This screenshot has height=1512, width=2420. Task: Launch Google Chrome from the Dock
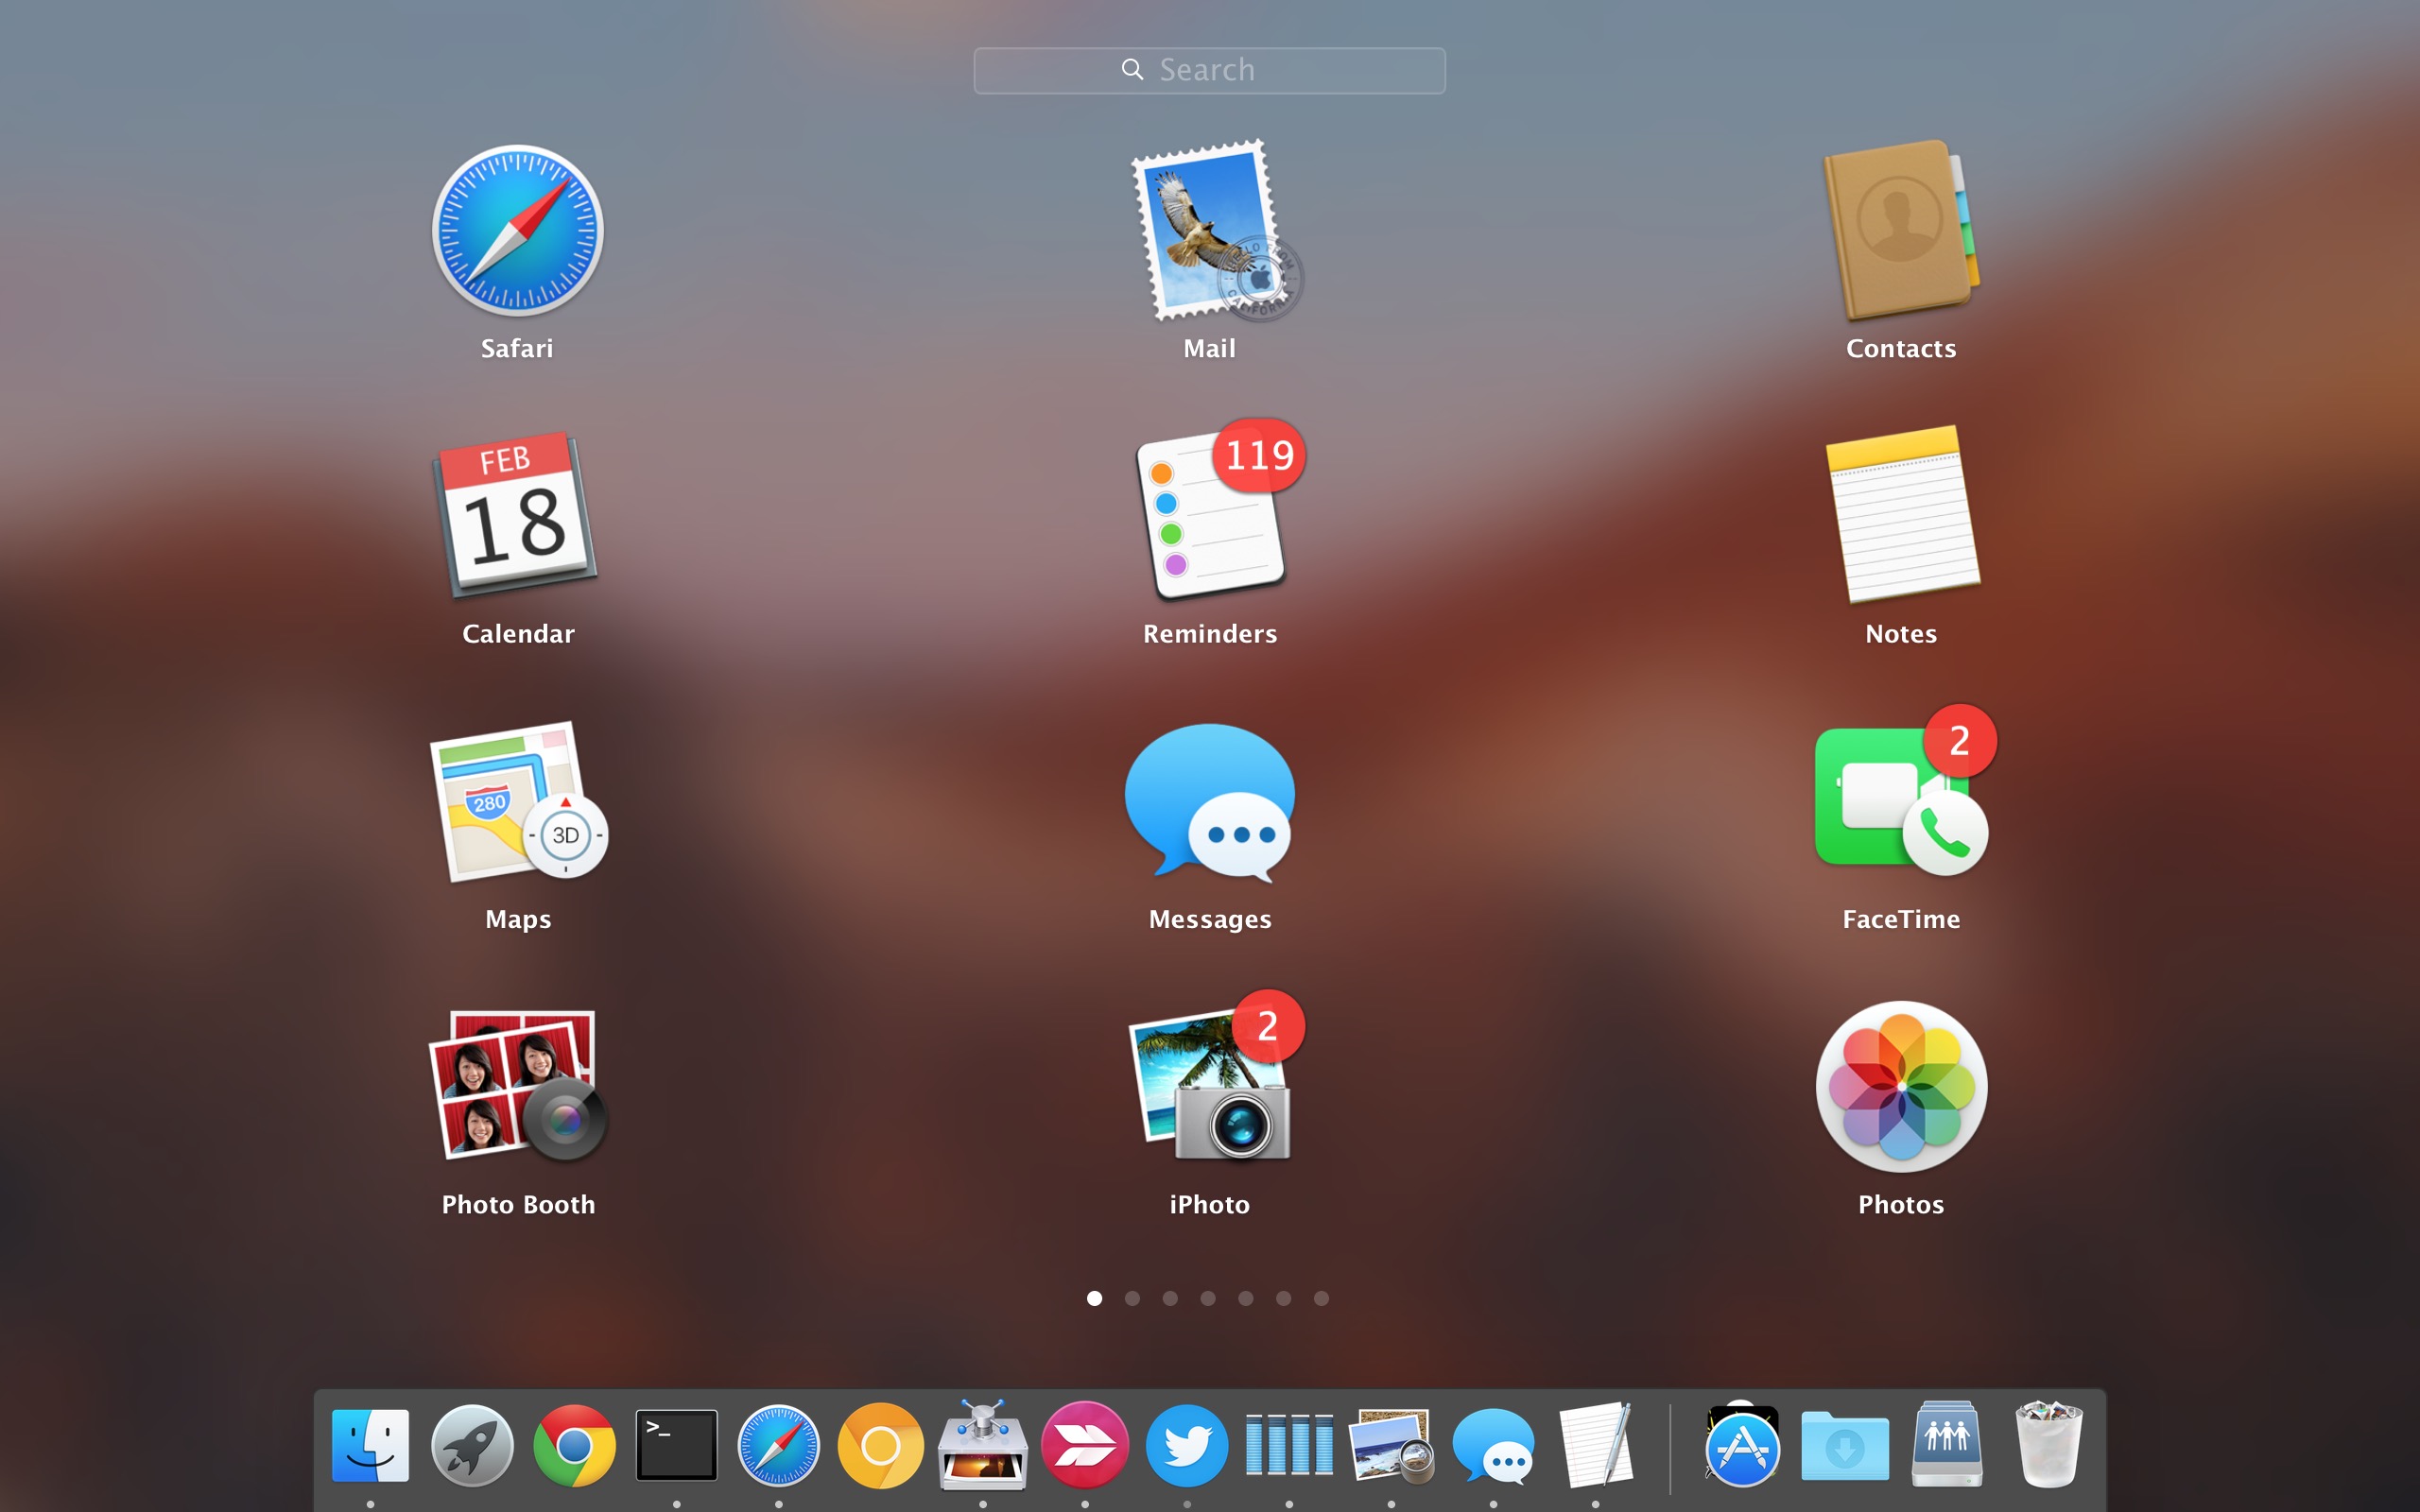(574, 1445)
